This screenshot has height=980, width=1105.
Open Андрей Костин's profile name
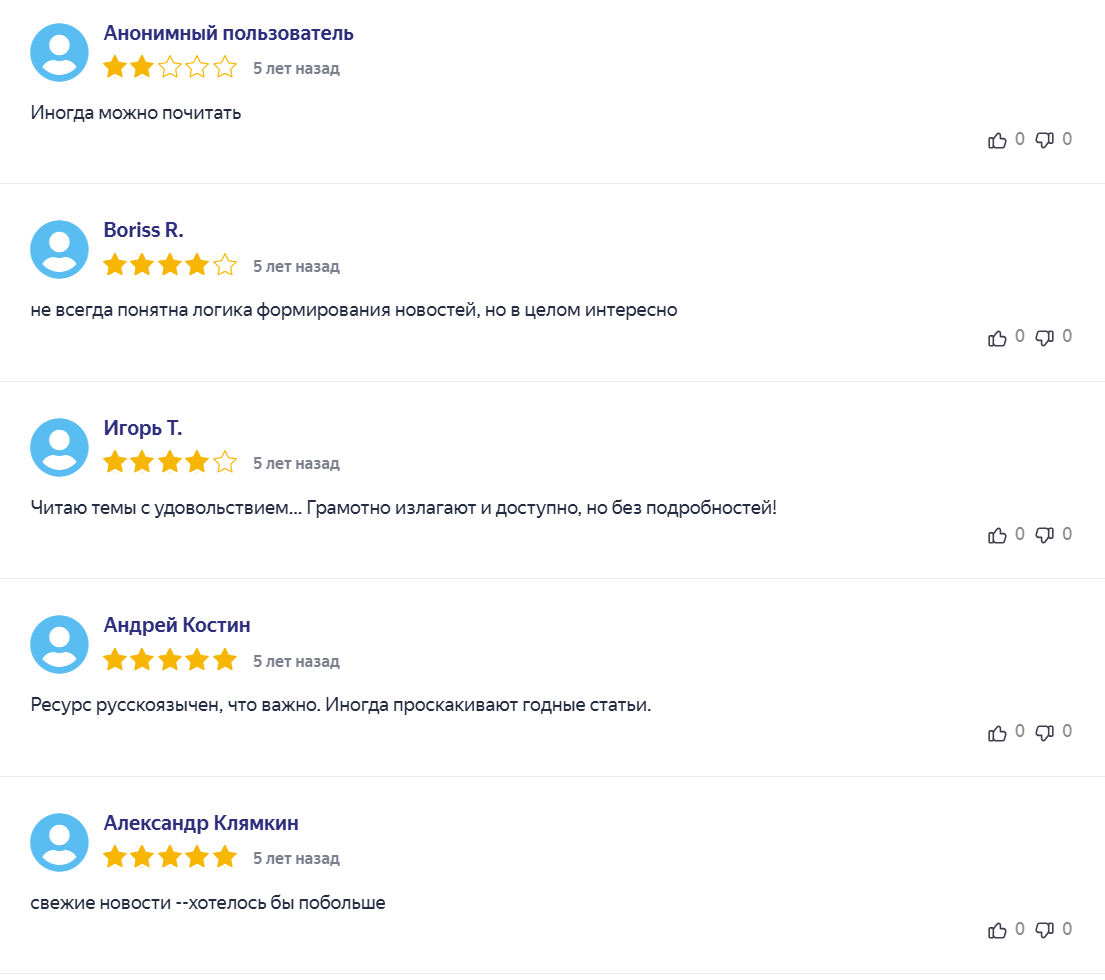coord(177,625)
